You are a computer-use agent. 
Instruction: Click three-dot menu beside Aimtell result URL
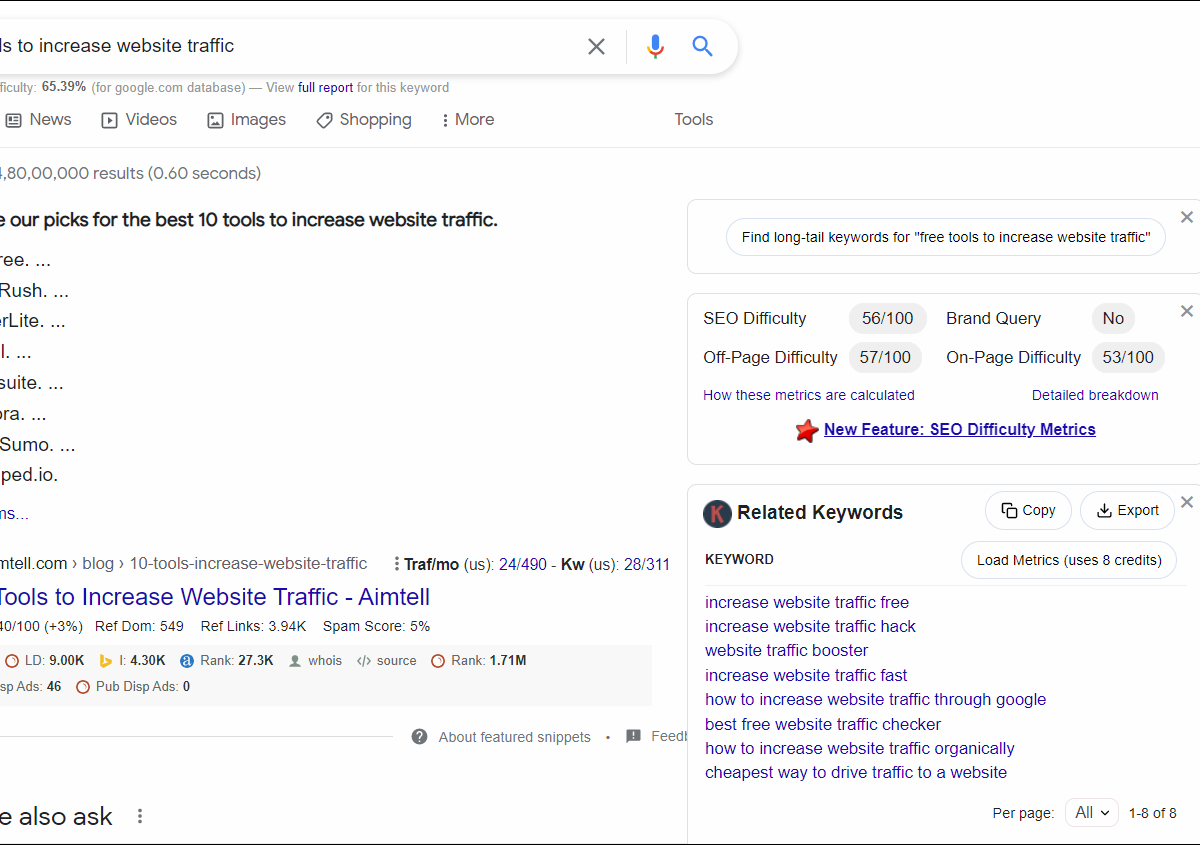pyautogui.click(x=397, y=564)
